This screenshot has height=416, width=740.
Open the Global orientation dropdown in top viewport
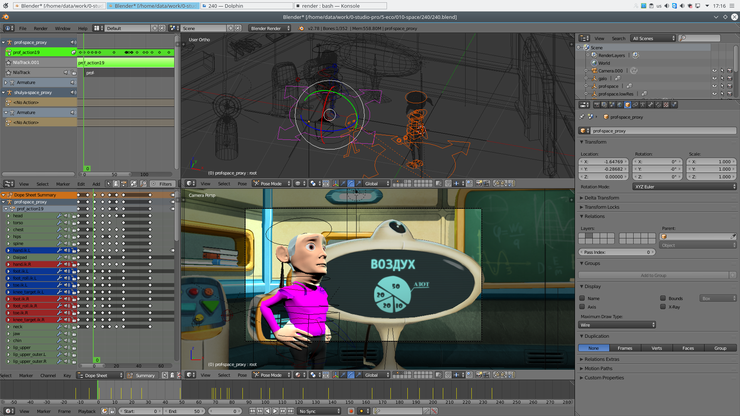point(377,183)
